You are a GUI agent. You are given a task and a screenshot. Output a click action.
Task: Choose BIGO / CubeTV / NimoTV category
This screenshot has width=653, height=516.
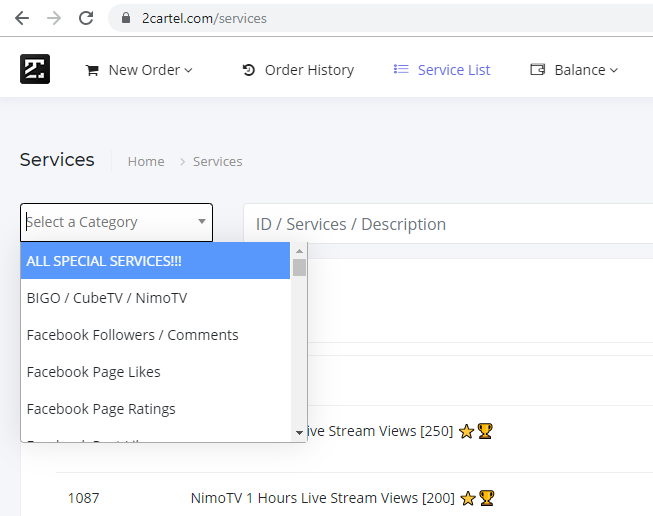(155, 298)
